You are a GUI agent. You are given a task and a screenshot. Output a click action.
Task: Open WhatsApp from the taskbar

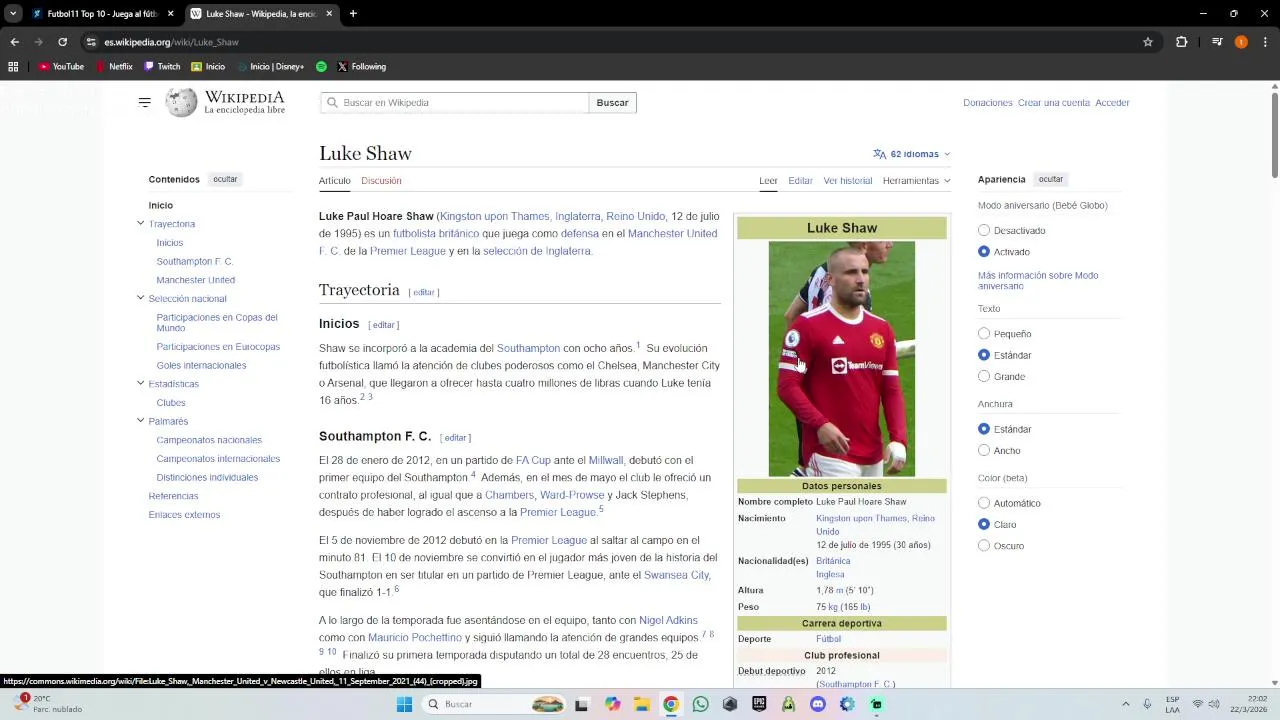point(700,704)
